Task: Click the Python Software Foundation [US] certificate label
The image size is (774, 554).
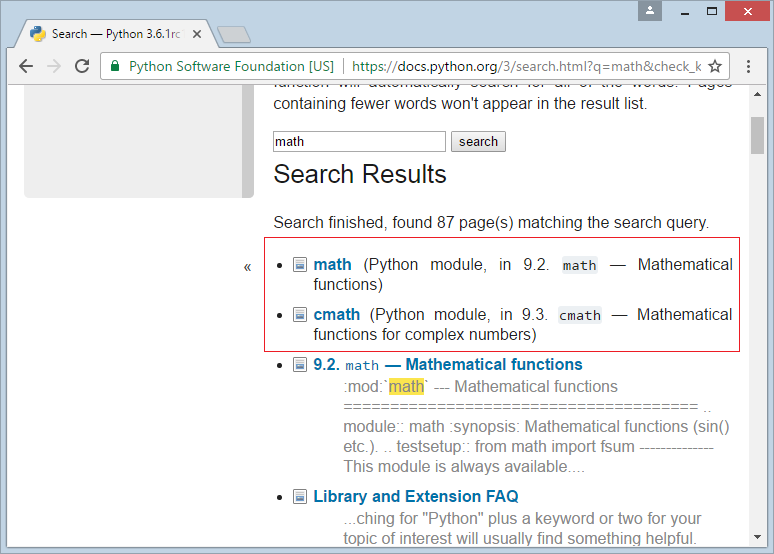Action: point(231,66)
